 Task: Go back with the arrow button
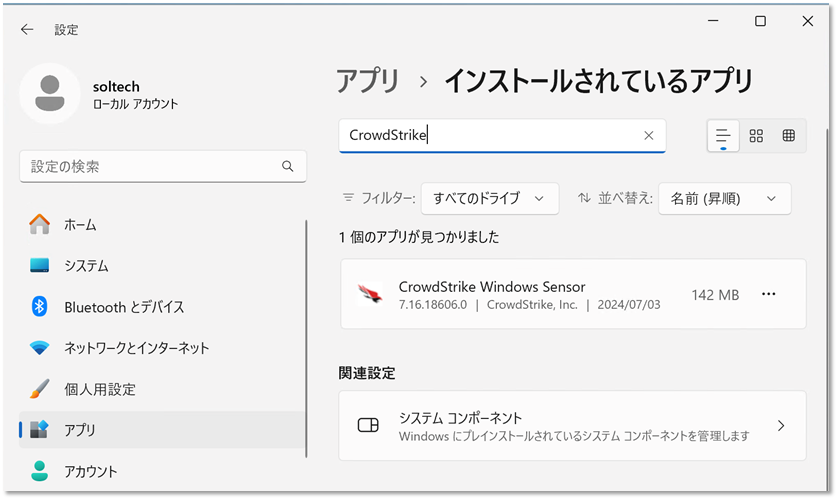click(x=27, y=29)
